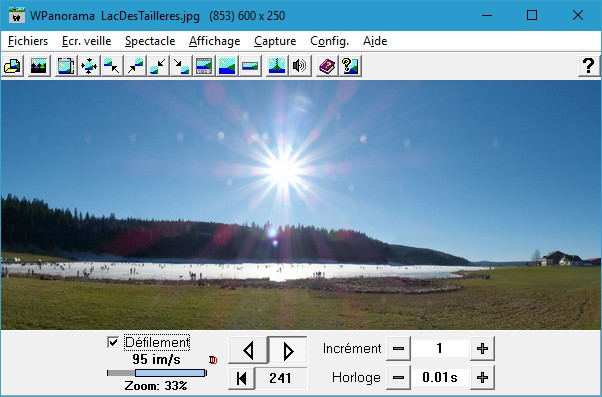Uncheck the Défilement checkbox
Image resolution: width=602 pixels, height=397 pixels.
coord(113,342)
